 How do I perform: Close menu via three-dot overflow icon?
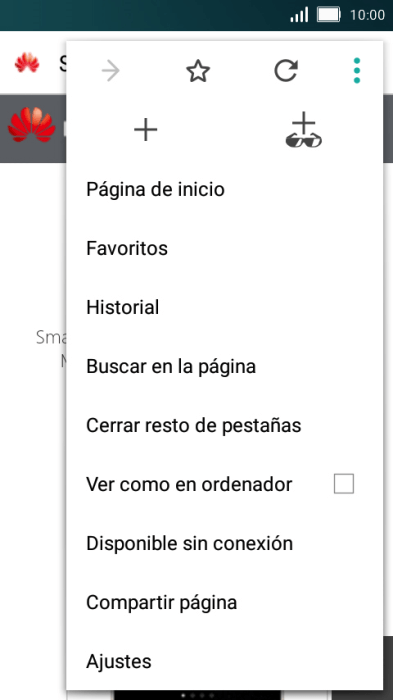tap(356, 71)
